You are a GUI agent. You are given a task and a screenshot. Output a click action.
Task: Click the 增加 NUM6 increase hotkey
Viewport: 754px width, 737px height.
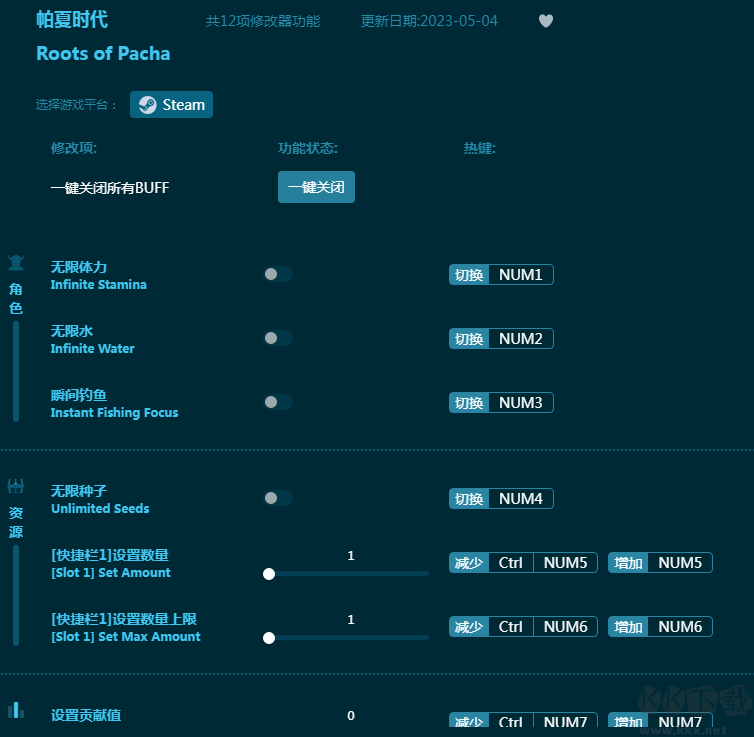(x=680, y=627)
